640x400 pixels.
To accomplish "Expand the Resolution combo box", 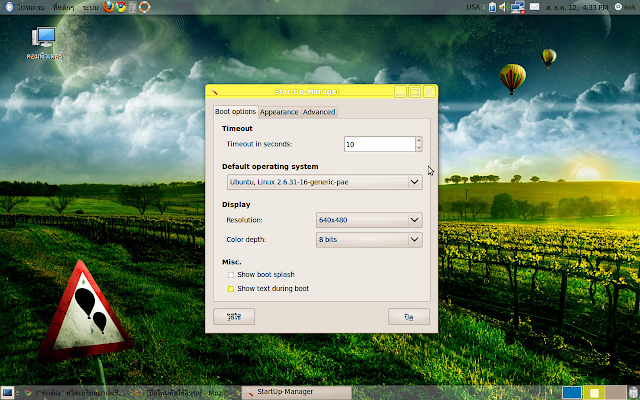I will (369, 220).
